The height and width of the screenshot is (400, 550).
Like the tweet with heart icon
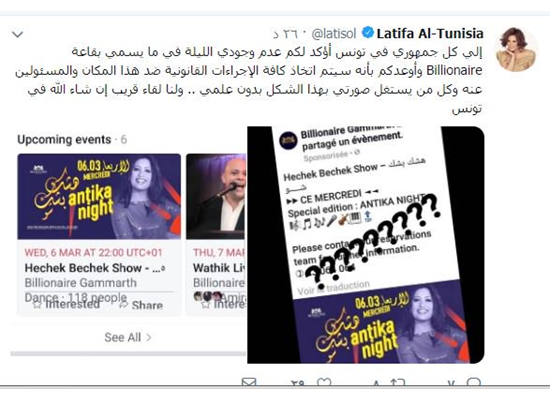(x=324, y=382)
